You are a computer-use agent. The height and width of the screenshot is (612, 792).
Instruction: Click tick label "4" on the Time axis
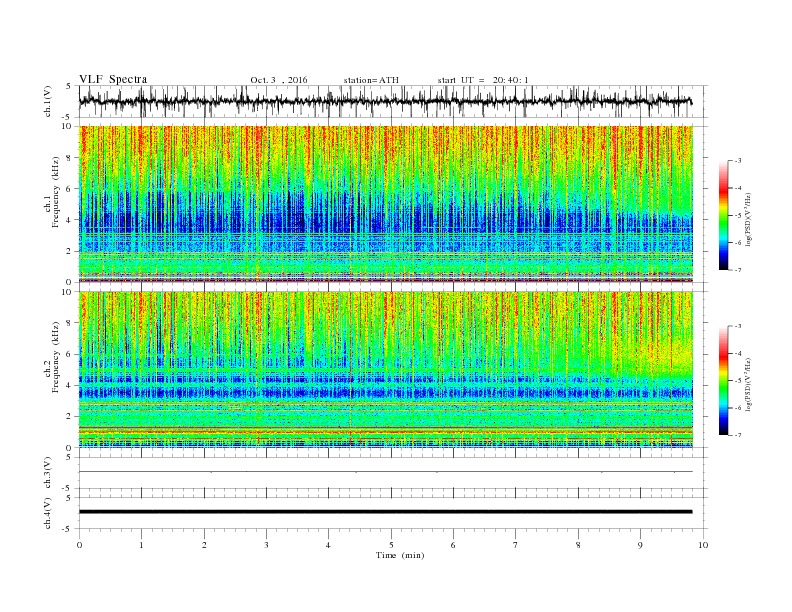pos(328,545)
